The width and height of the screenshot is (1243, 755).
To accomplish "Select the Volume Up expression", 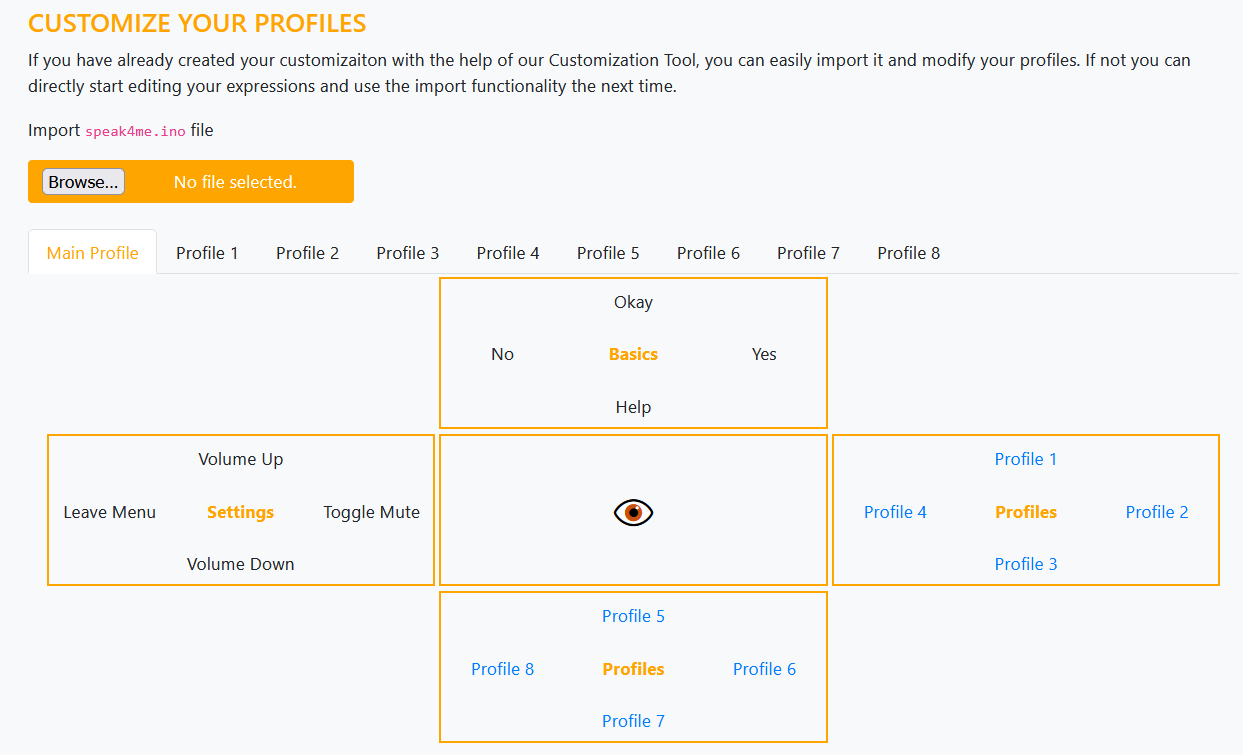I will coord(240,459).
